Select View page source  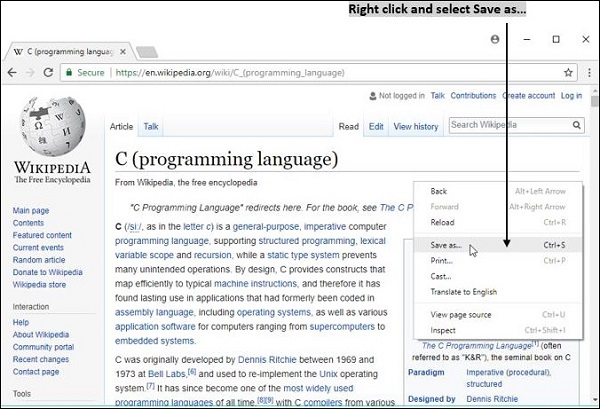[498, 315]
